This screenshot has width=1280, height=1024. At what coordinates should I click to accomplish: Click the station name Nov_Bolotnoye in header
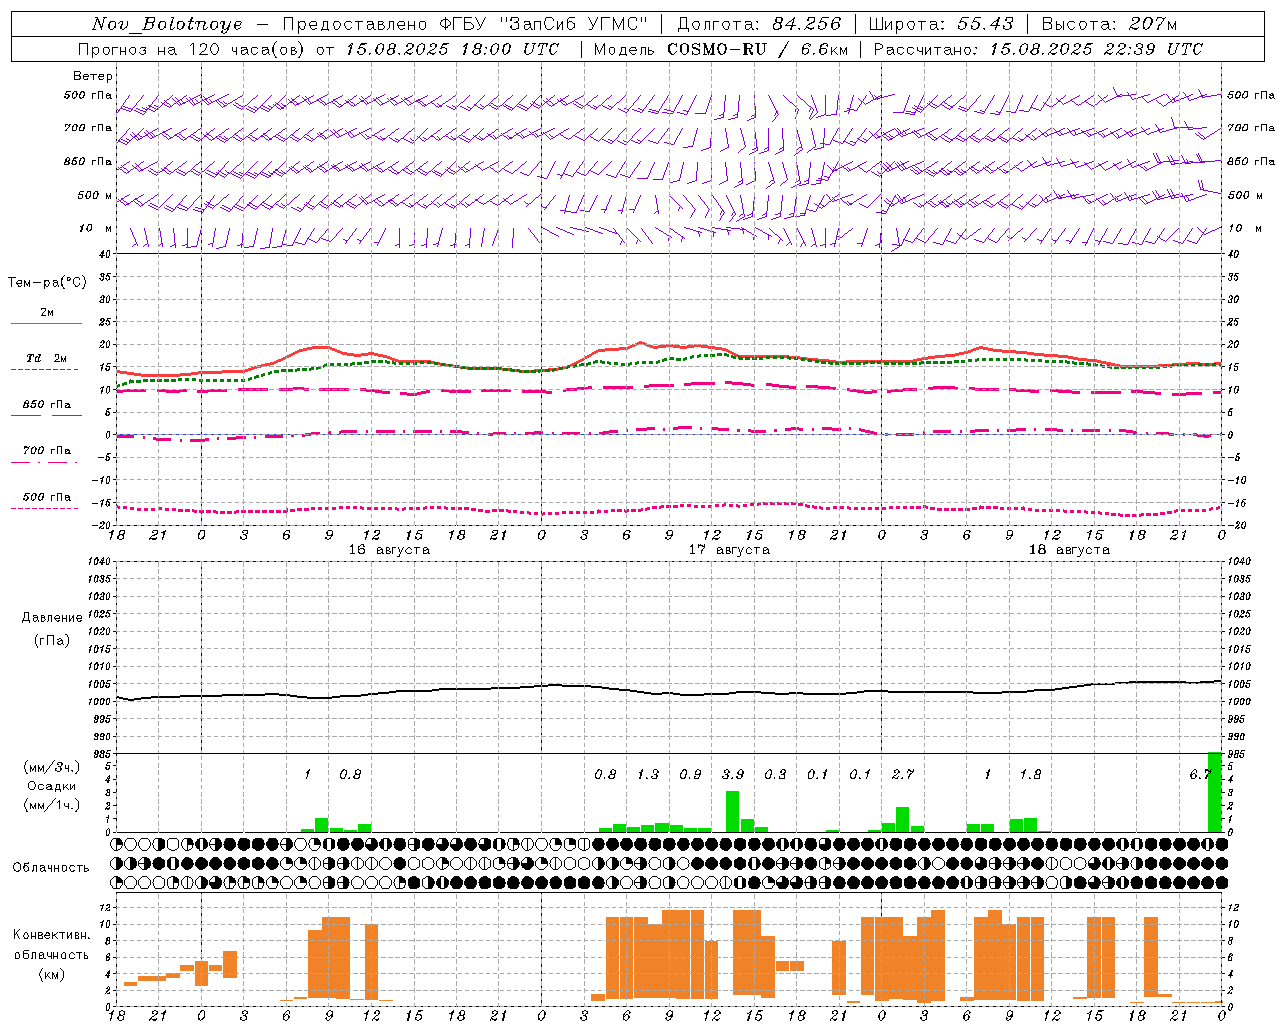(x=167, y=24)
